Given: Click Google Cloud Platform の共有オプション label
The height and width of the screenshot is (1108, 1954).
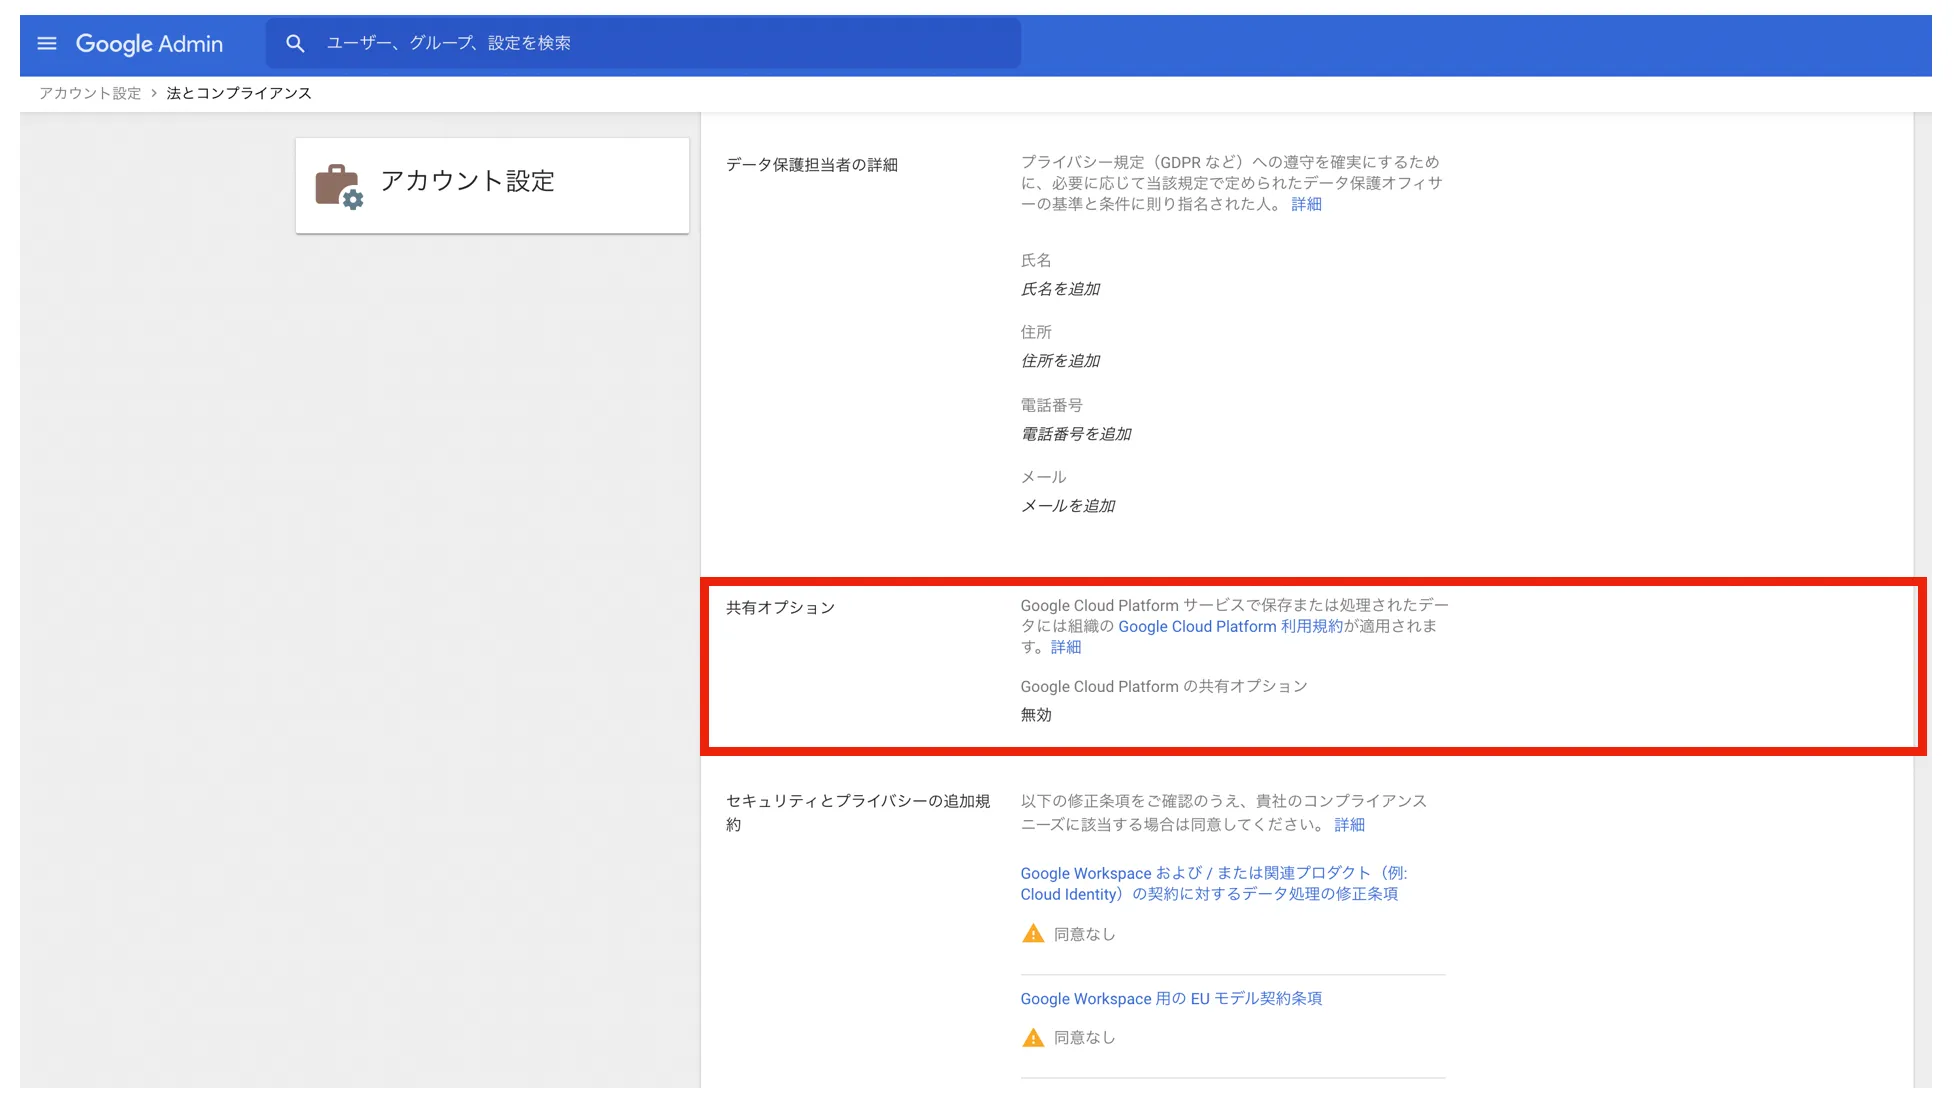Looking at the screenshot, I should click(1164, 686).
